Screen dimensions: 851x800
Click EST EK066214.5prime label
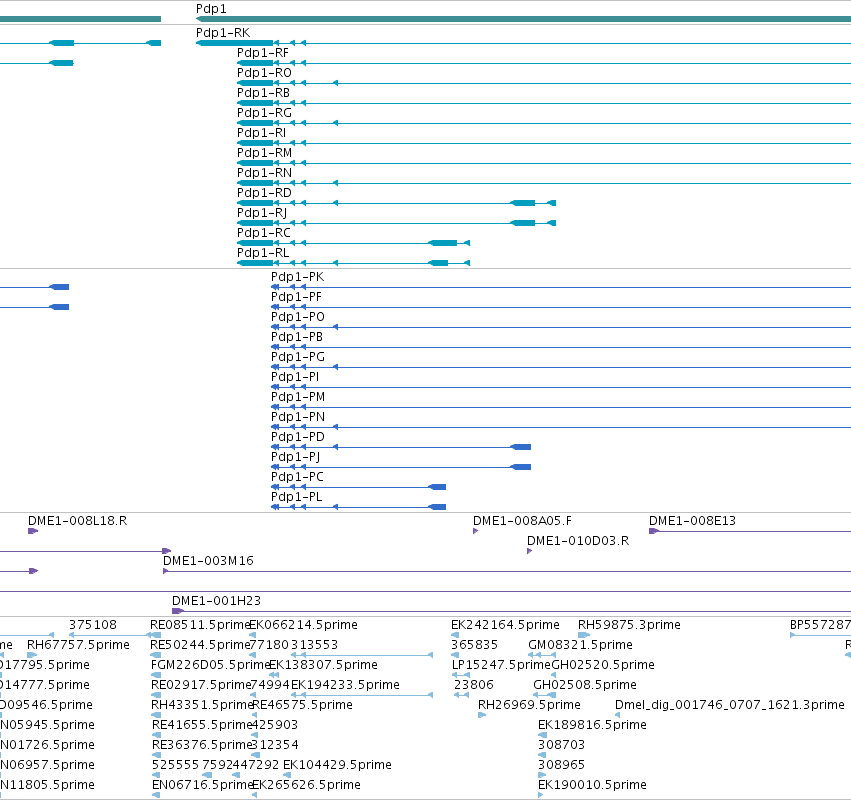303,625
